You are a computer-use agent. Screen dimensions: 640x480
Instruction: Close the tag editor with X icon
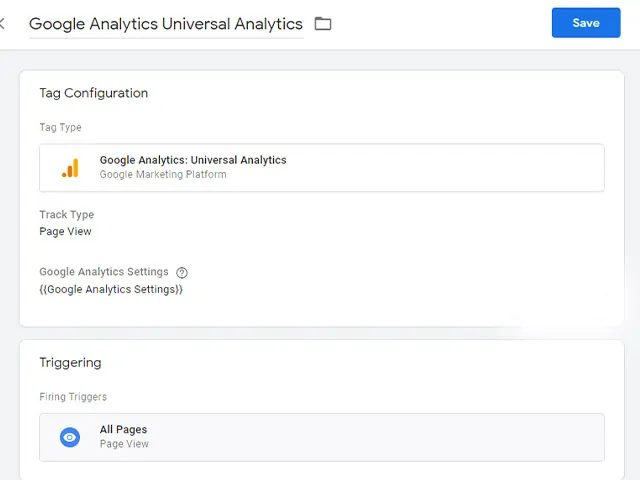click(x=2, y=23)
